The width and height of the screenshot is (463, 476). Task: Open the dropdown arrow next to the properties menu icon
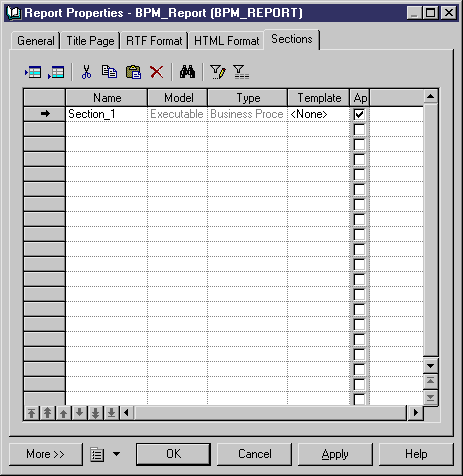coord(116,454)
